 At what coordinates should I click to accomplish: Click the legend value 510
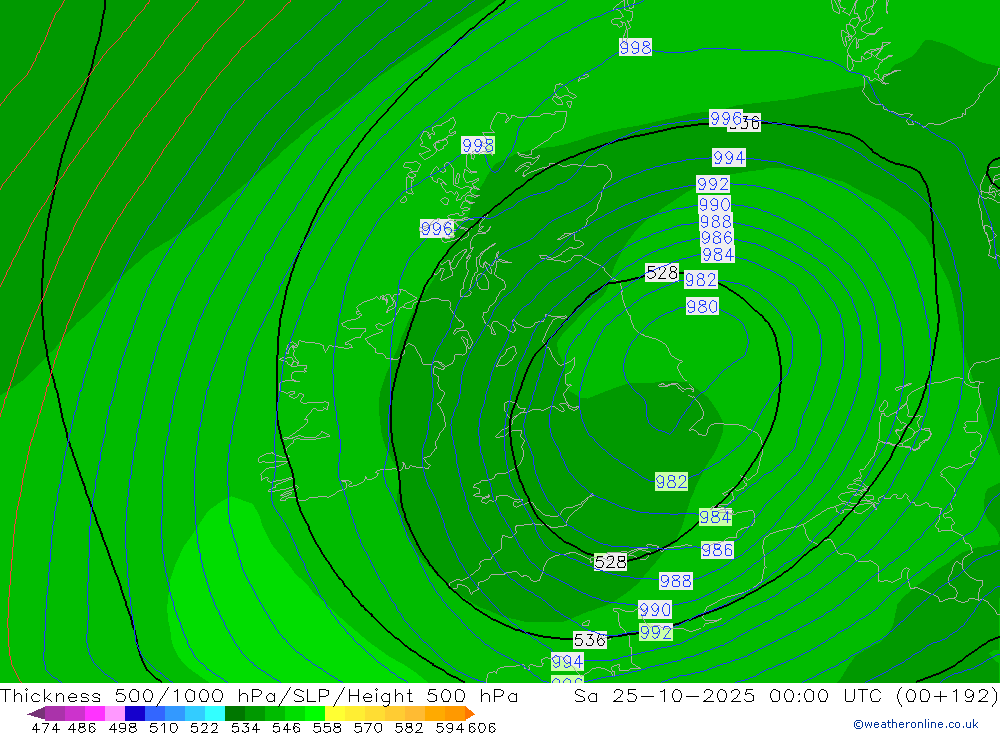pyautogui.click(x=164, y=727)
